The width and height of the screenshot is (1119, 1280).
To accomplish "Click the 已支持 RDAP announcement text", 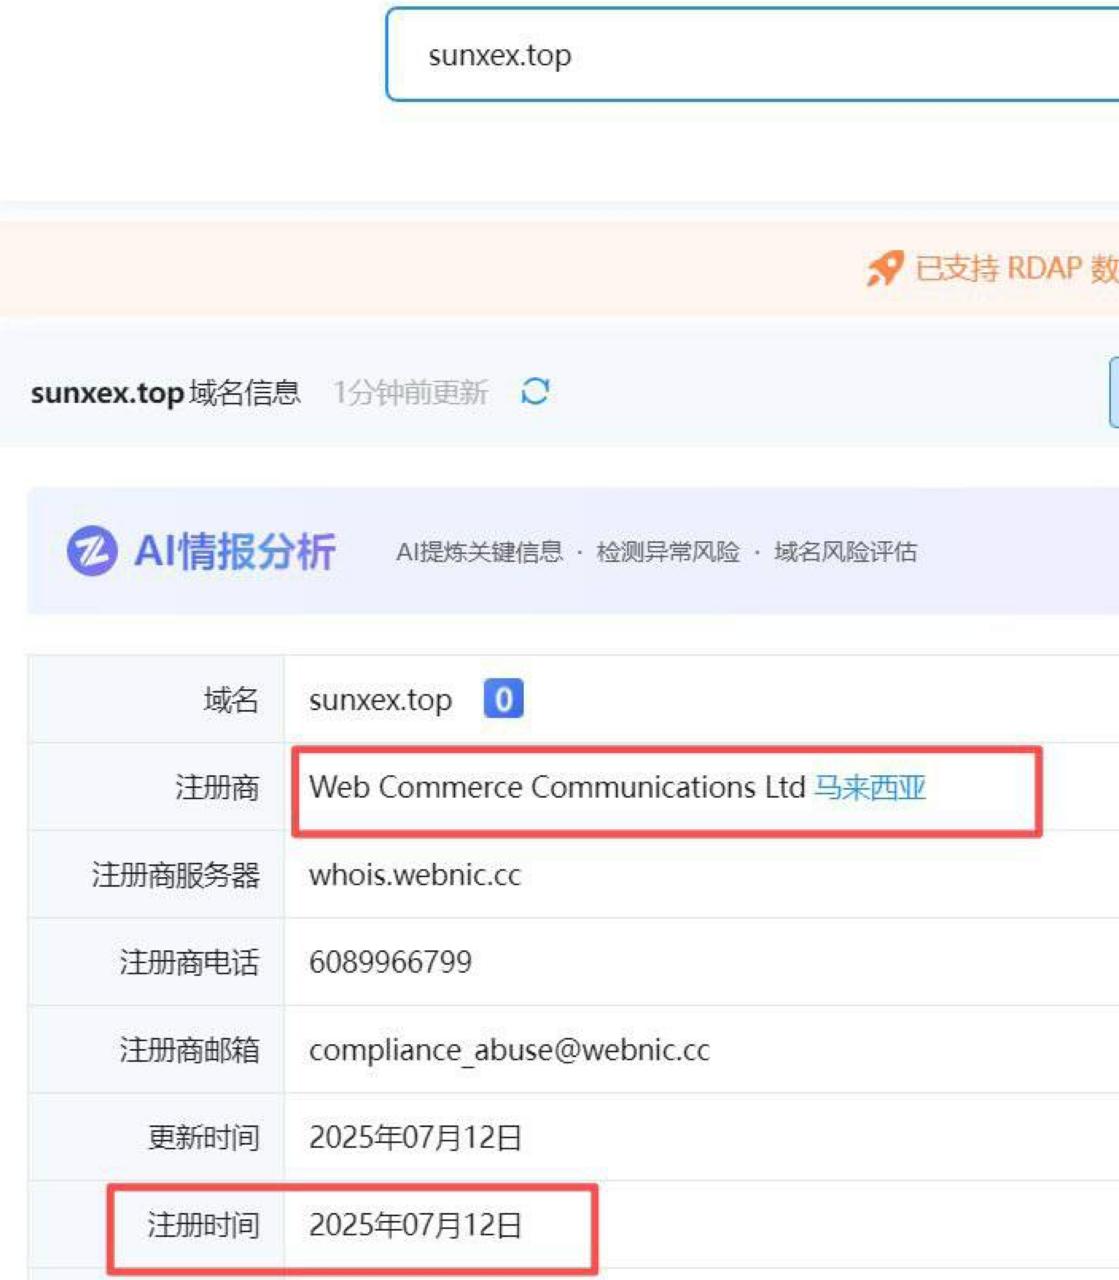I will point(1016,268).
